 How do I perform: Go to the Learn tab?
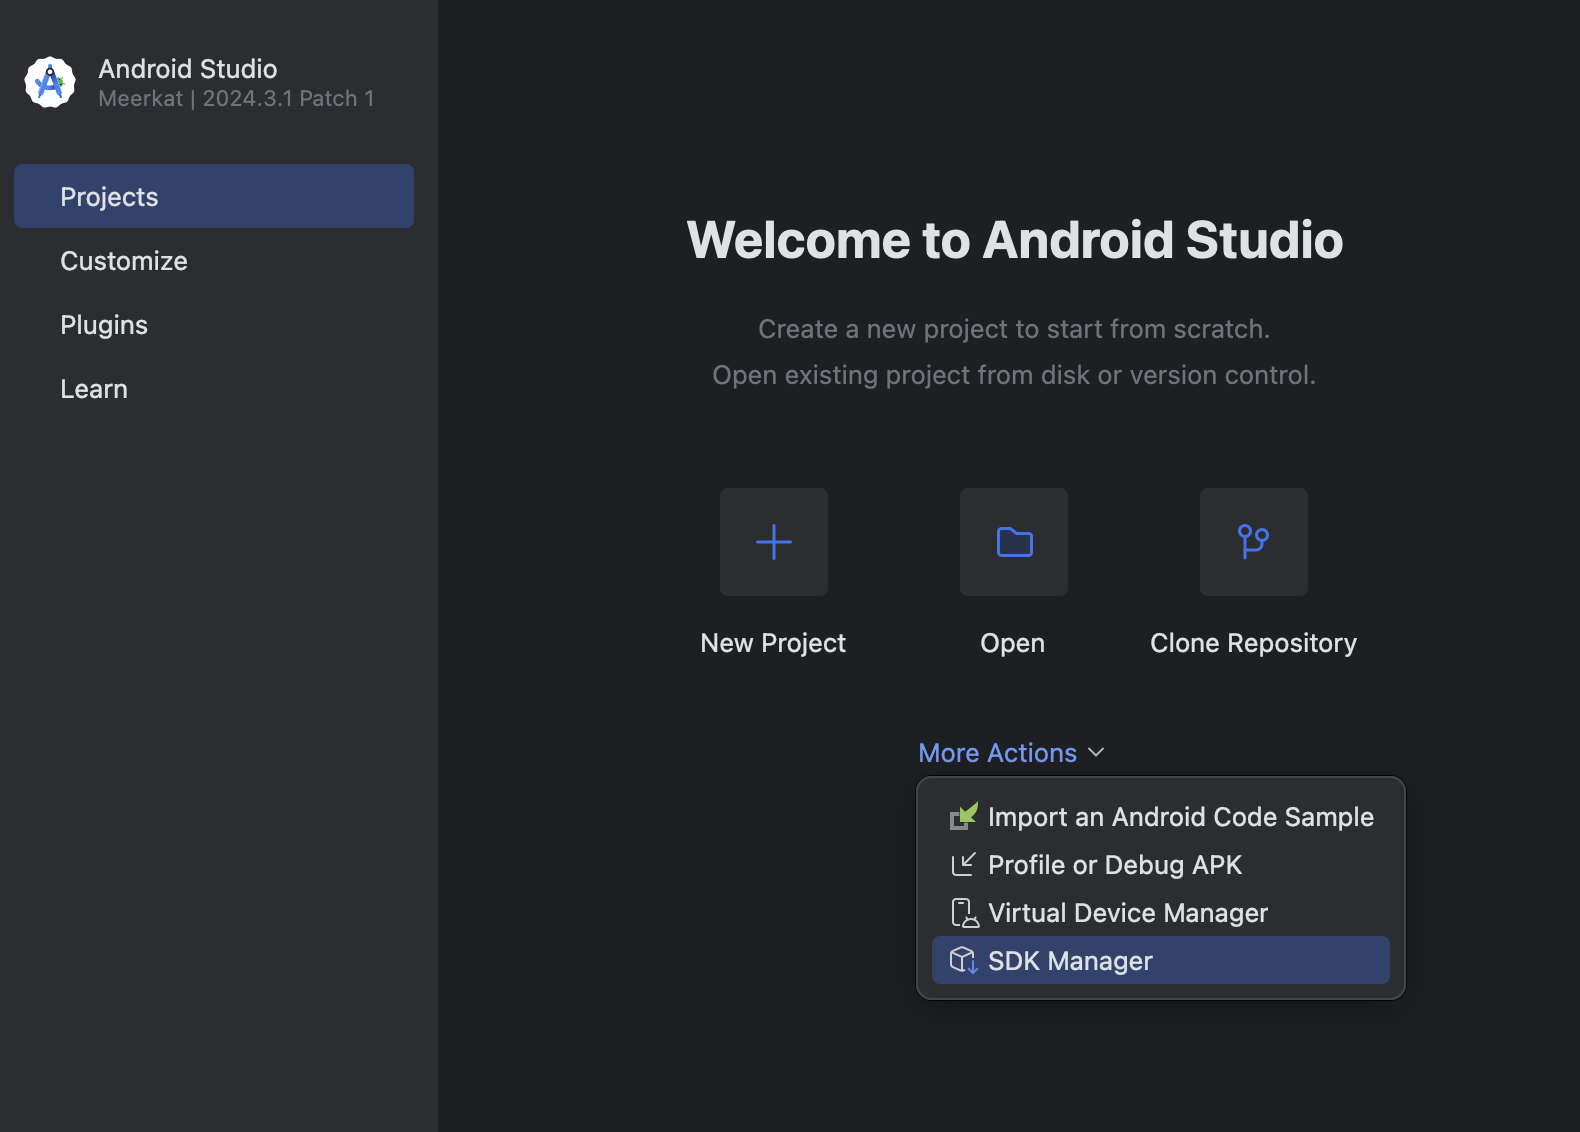pos(214,388)
